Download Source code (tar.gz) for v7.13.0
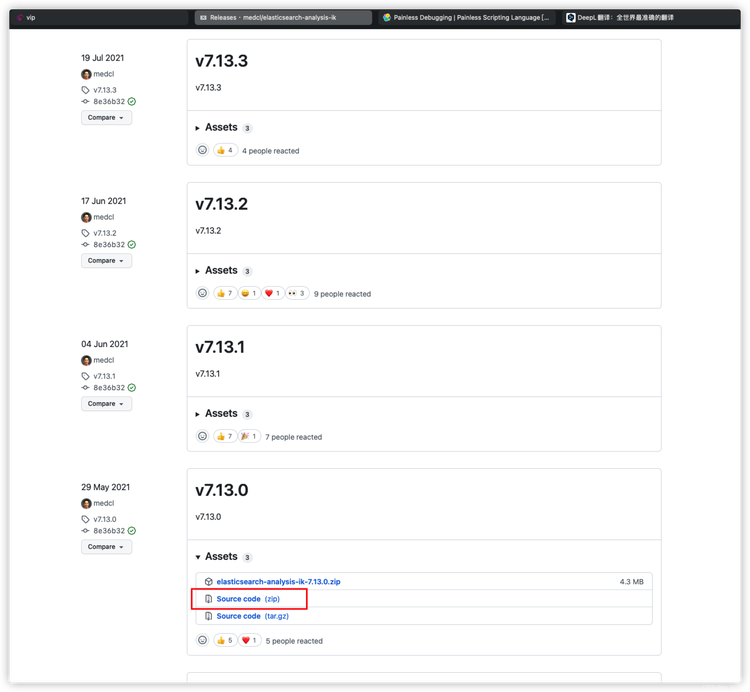This screenshot has width=750, height=692. click(253, 616)
